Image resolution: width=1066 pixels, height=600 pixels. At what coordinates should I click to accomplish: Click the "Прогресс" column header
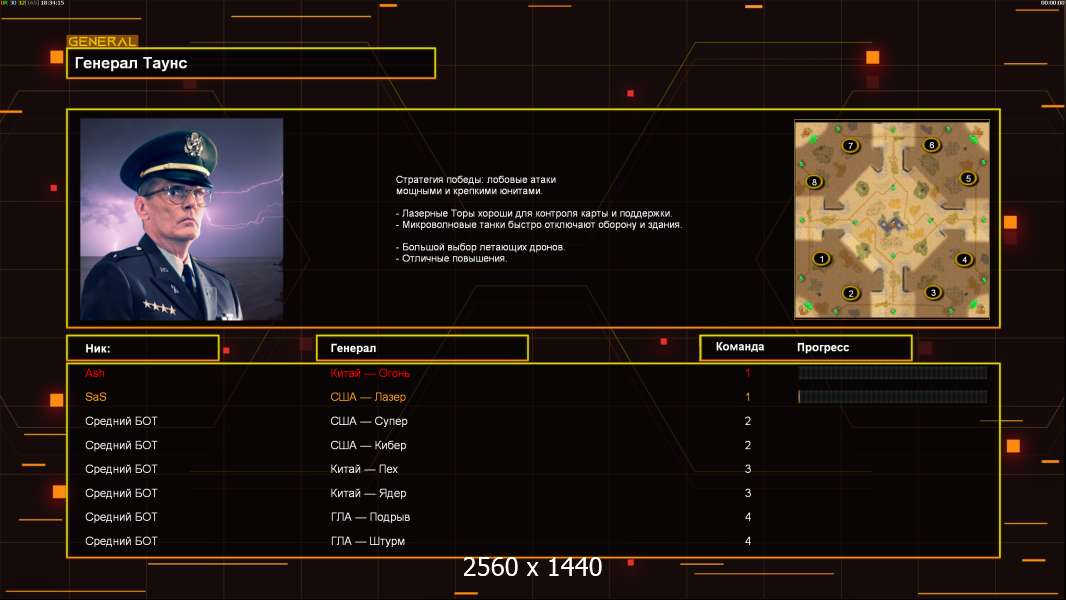coord(823,347)
